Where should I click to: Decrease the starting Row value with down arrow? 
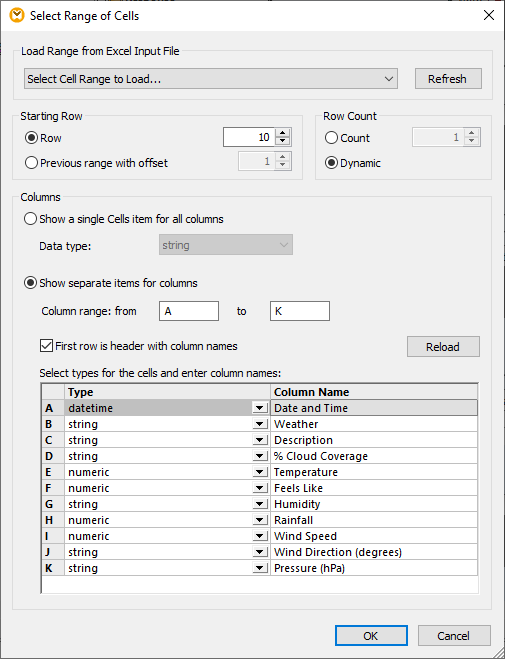click(x=282, y=142)
